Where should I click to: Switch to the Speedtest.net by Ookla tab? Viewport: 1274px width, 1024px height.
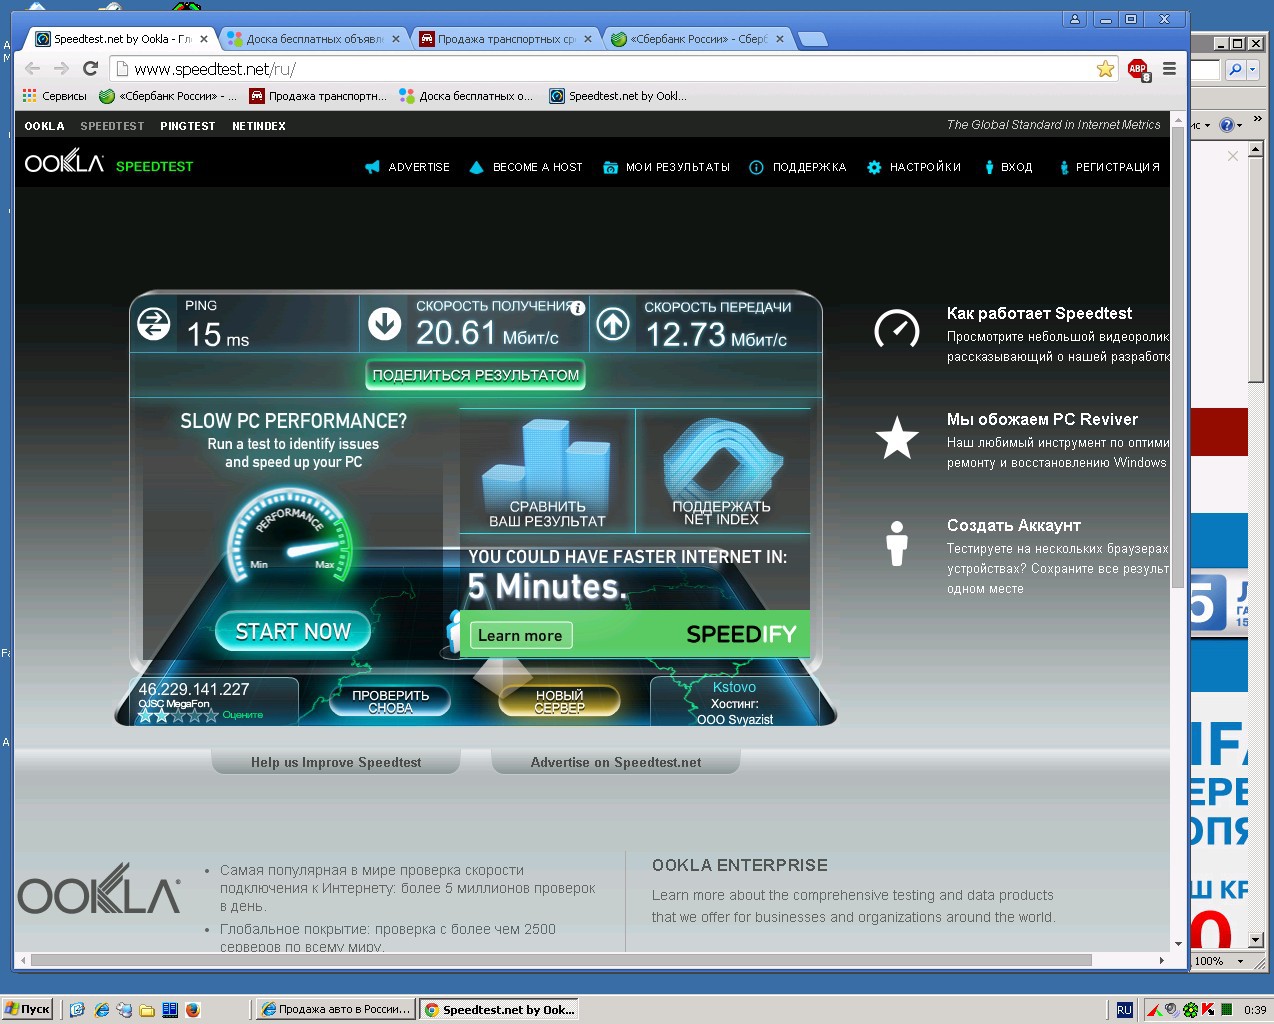(x=119, y=39)
